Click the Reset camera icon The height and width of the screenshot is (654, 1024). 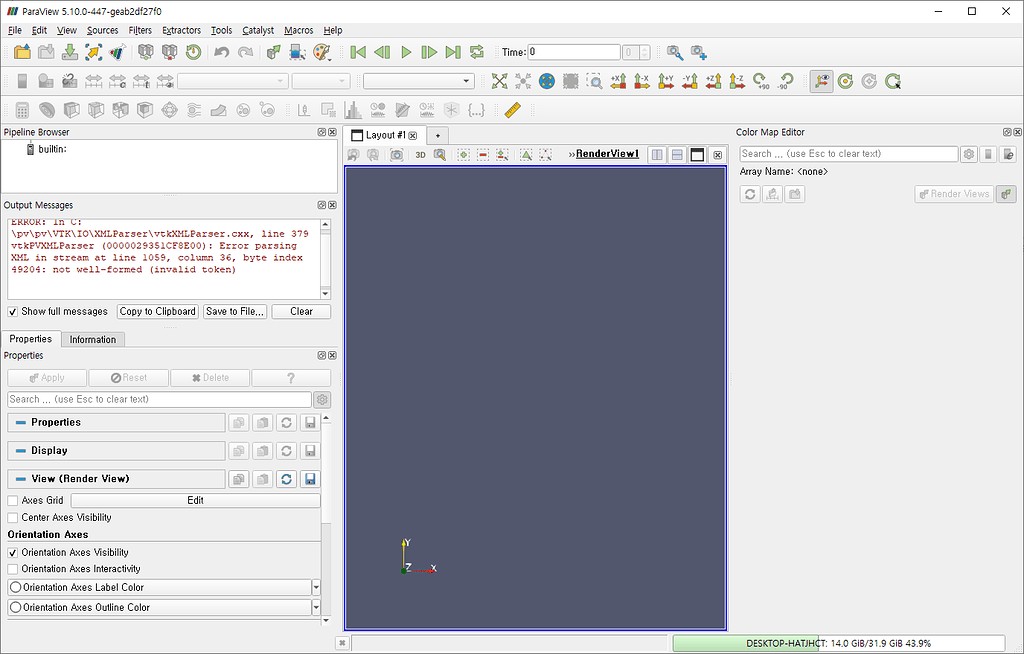click(x=500, y=81)
